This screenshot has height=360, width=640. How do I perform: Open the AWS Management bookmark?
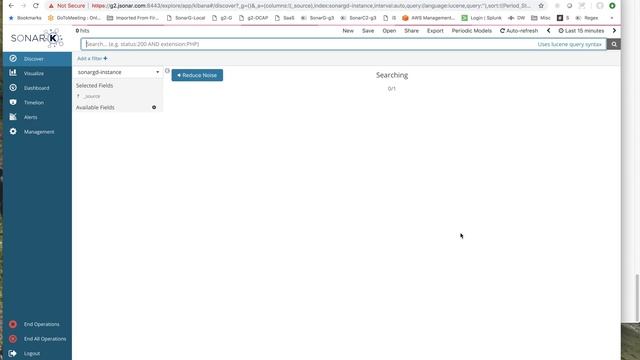point(428,18)
